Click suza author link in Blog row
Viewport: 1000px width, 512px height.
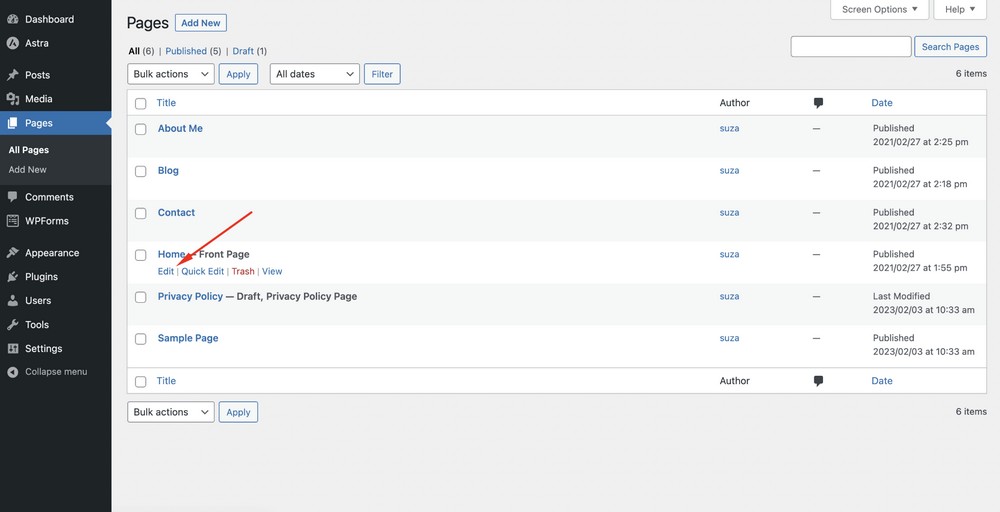click(x=730, y=170)
